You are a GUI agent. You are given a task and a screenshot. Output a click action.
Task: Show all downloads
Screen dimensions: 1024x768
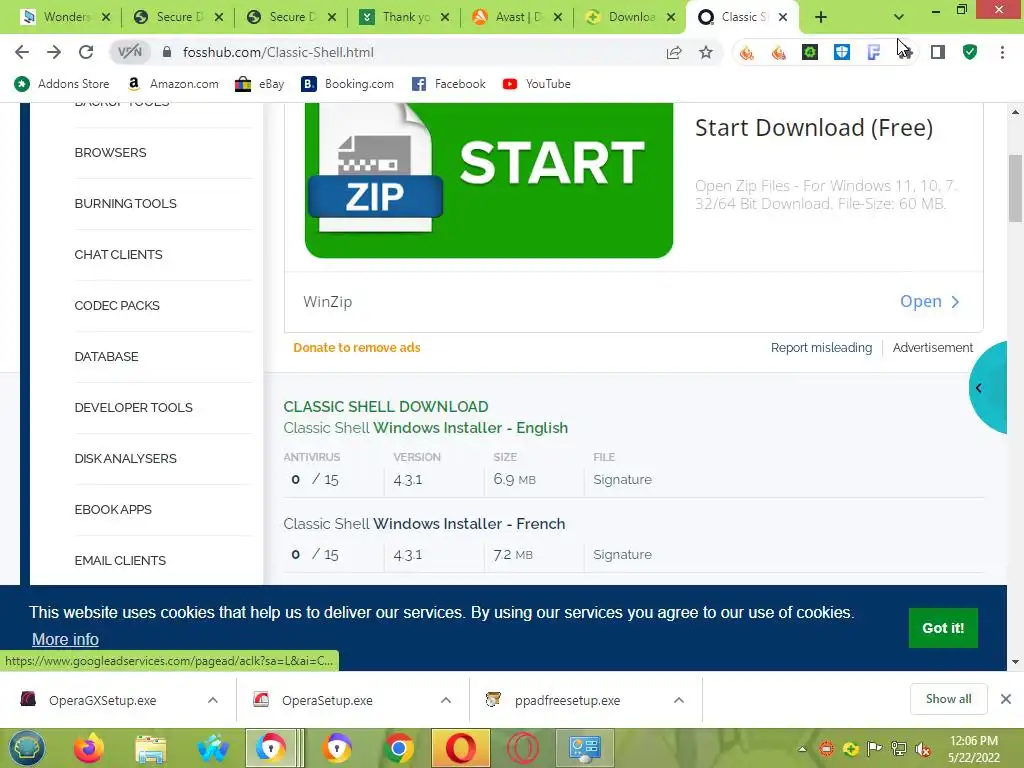click(x=948, y=699)
